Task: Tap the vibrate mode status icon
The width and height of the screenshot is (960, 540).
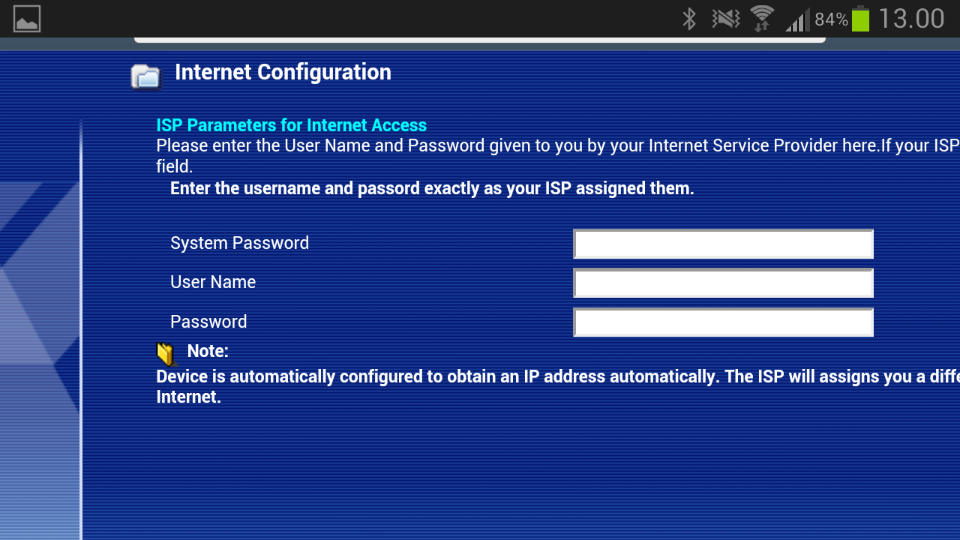Action: (725, 18)
